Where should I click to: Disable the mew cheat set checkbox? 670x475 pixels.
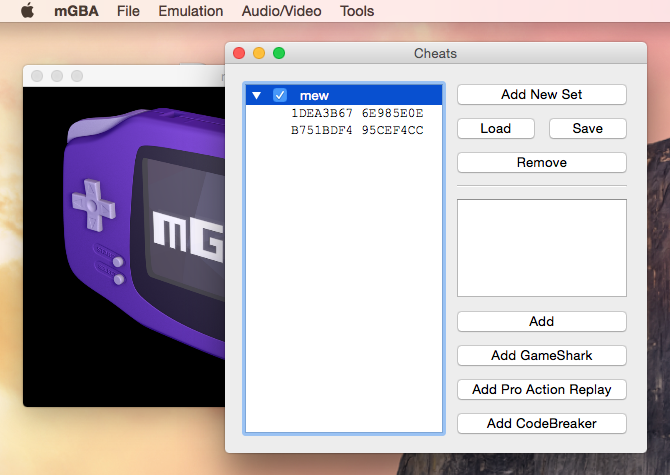[x=280, y=95]
